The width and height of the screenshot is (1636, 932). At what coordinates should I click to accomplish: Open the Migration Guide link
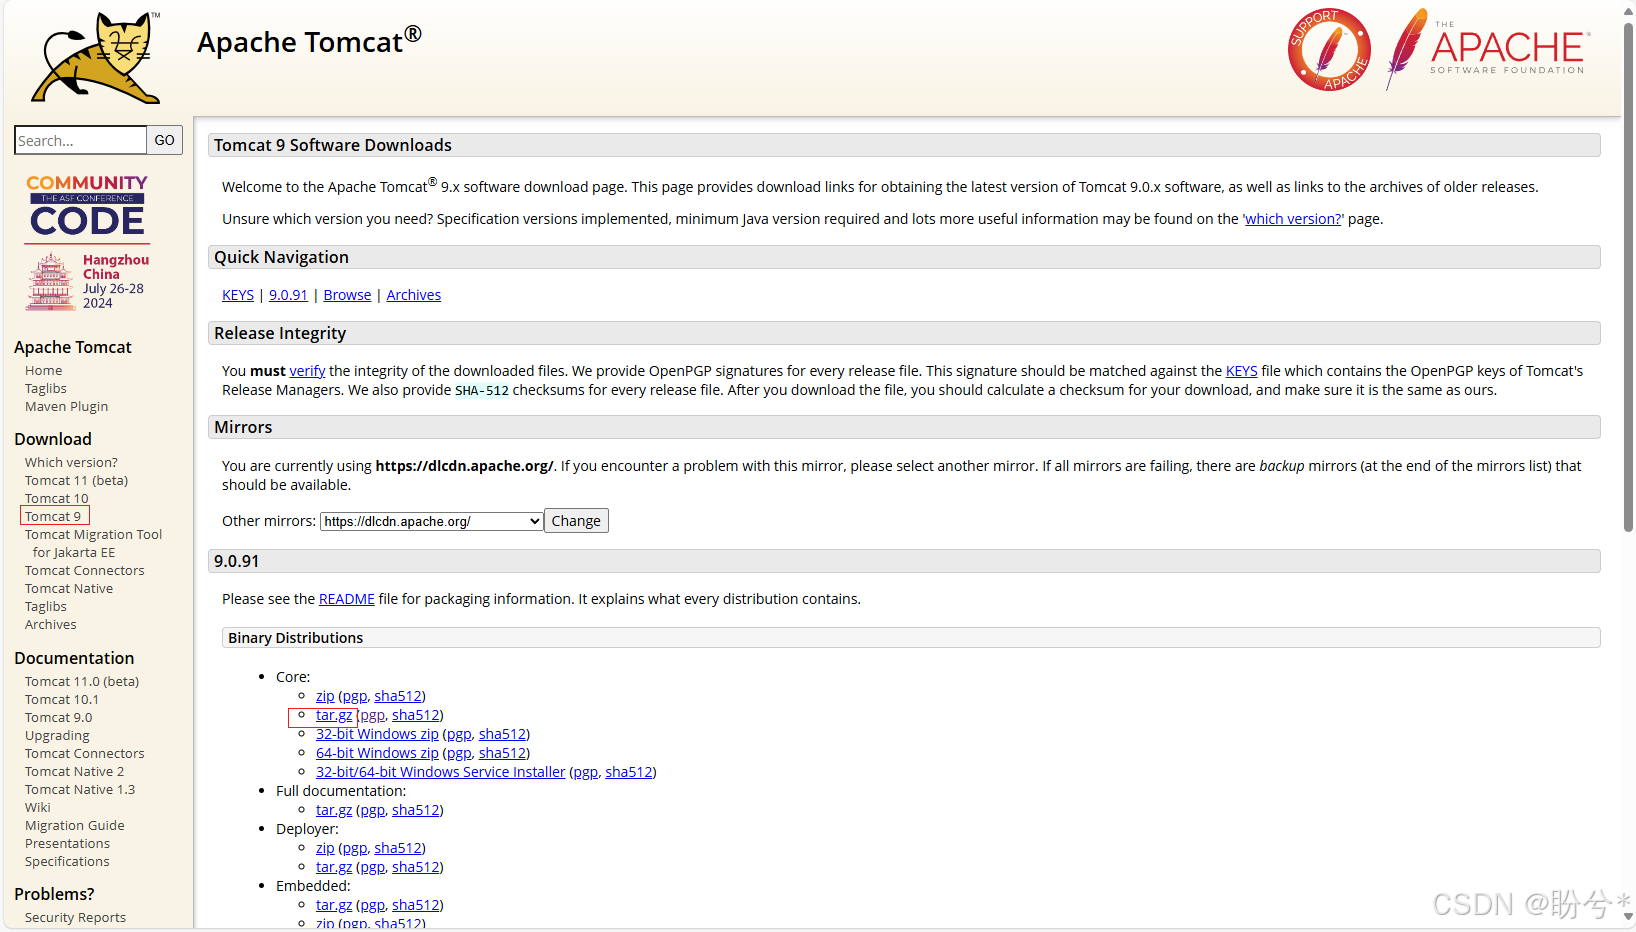75,825
